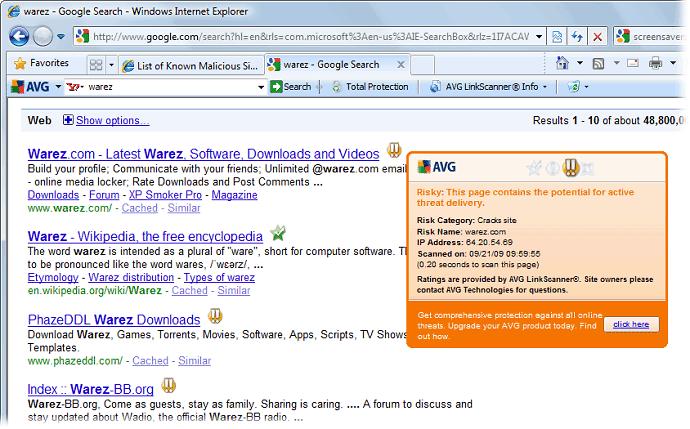Image resolution: width=690 pixels, height=429 pixels.
Task: Click the Yahoo search provider icon
Action: (73, 87)
